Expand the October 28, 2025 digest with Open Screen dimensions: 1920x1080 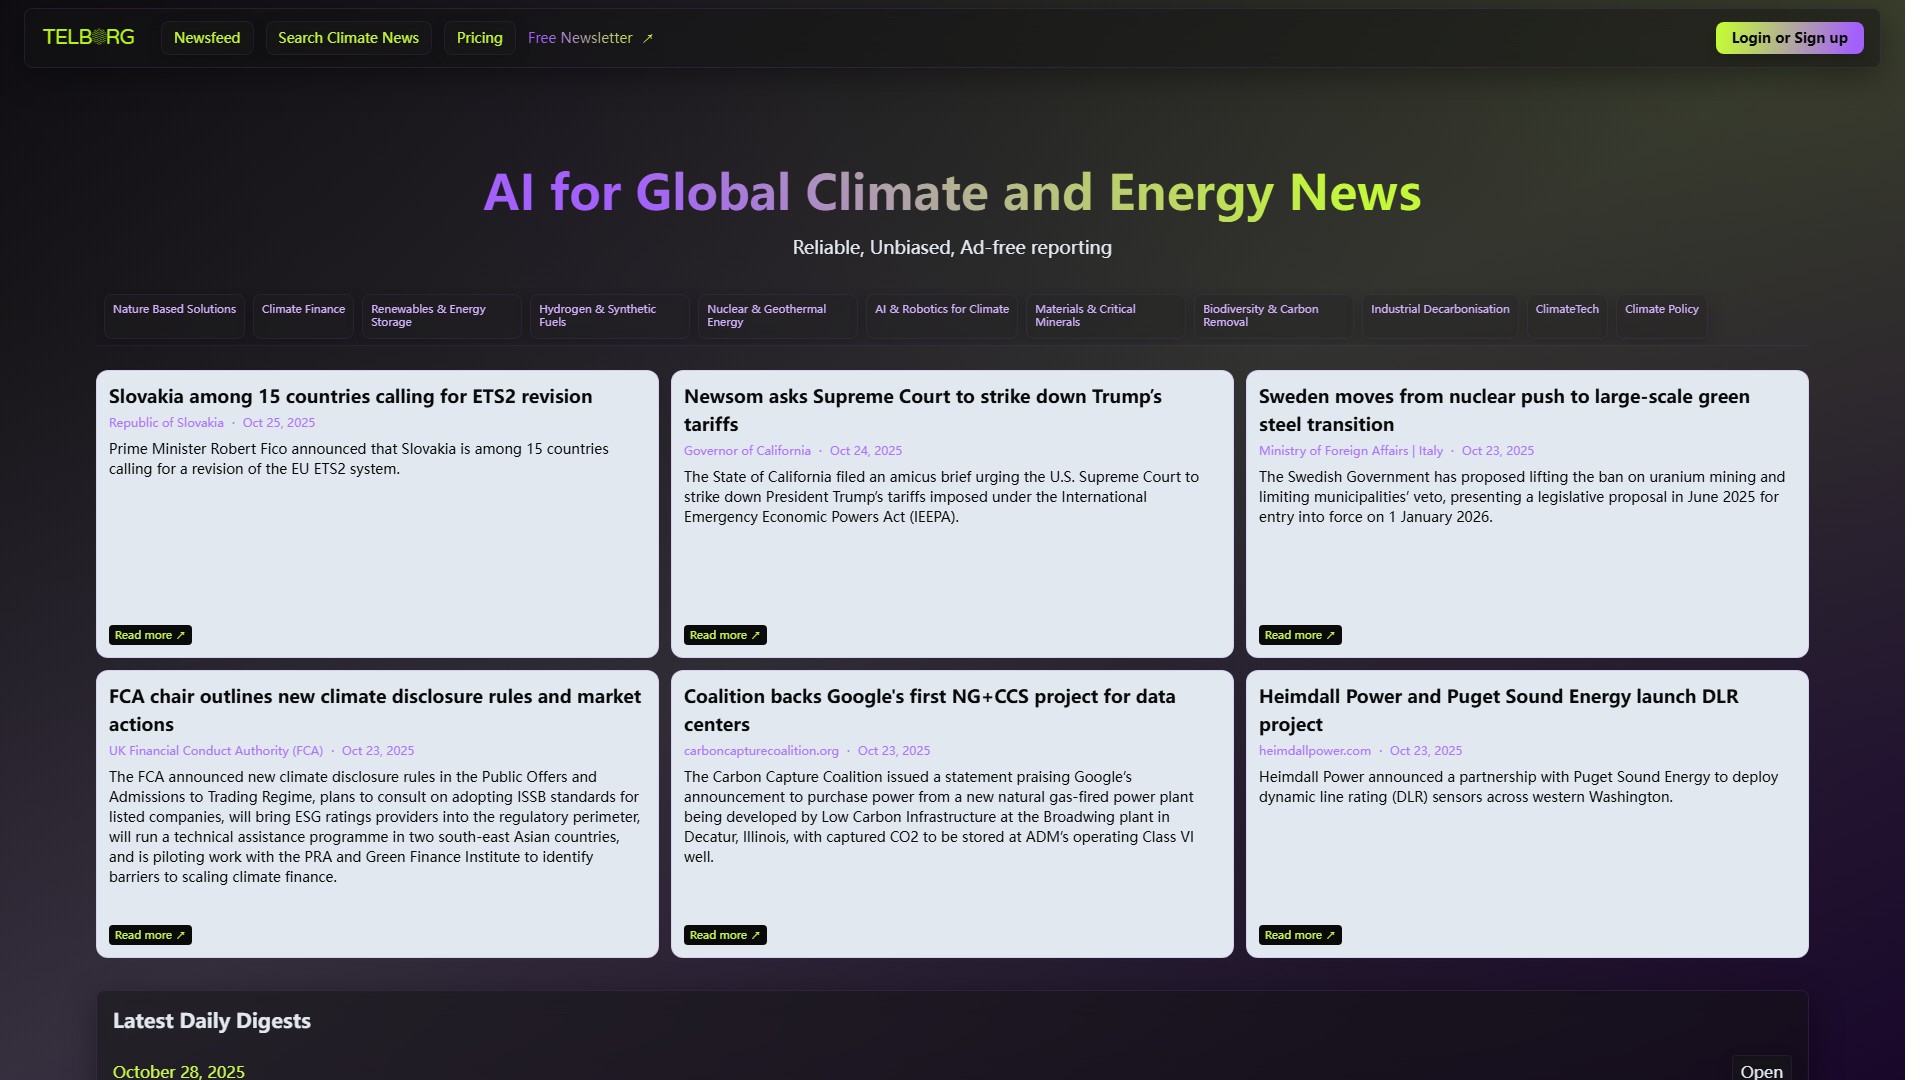pyautogui.click(x=1761, y=1070)
